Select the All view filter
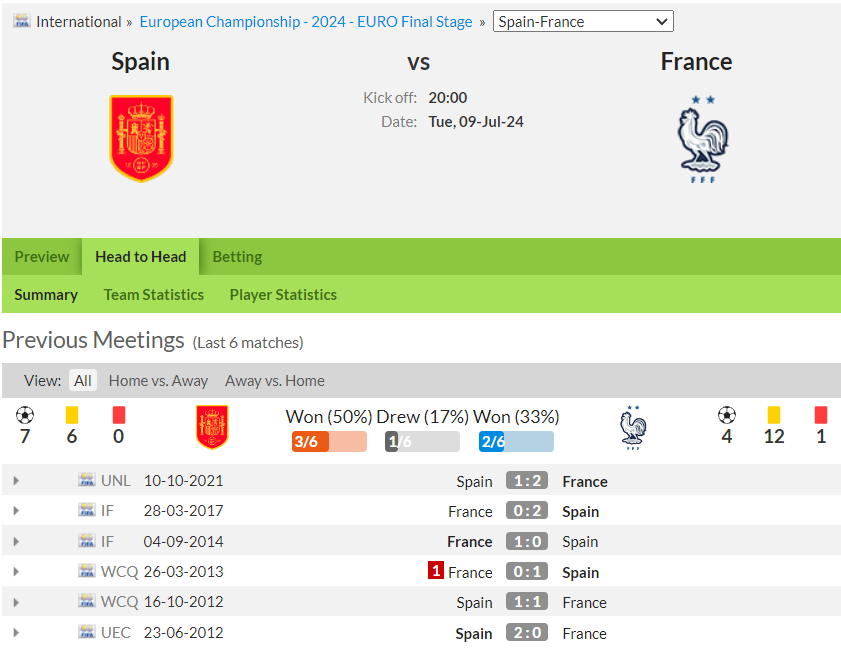The width and height of the screenshot is (841, 662). [x=83, y=380]
